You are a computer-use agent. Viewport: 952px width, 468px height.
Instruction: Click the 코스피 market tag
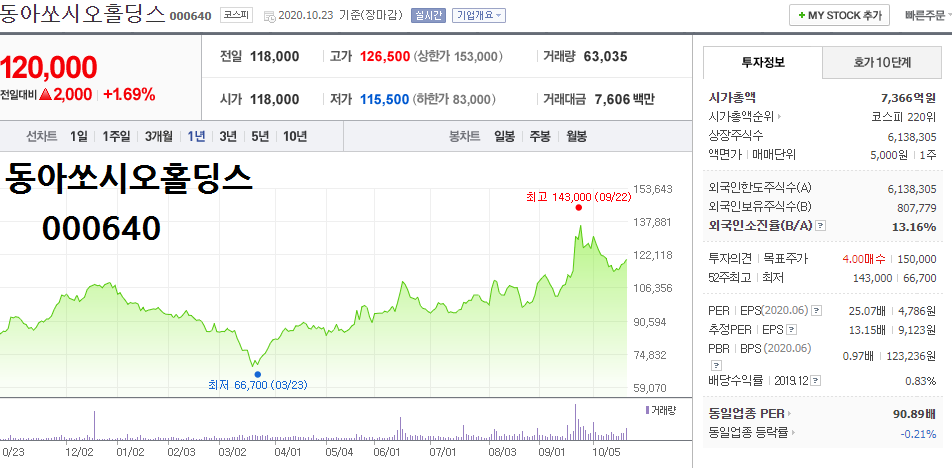(236, 15)
